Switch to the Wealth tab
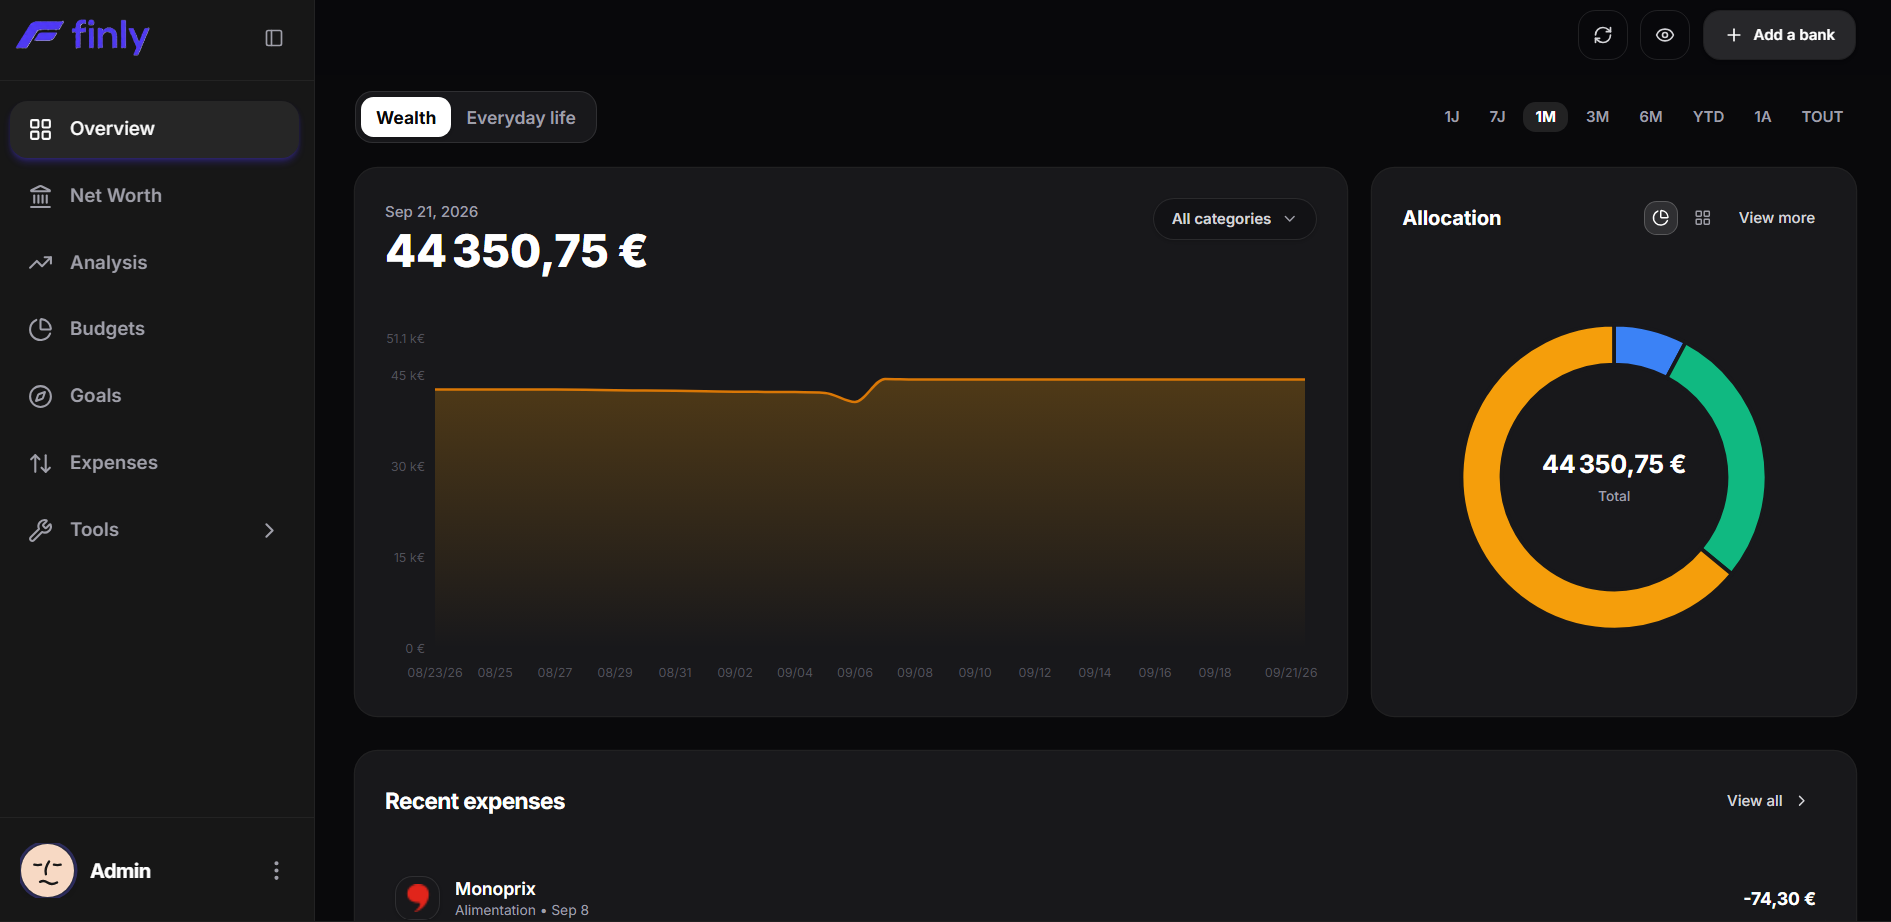Image resolution: width=1891 pixels, height=922 pixels. click(406, 118)
